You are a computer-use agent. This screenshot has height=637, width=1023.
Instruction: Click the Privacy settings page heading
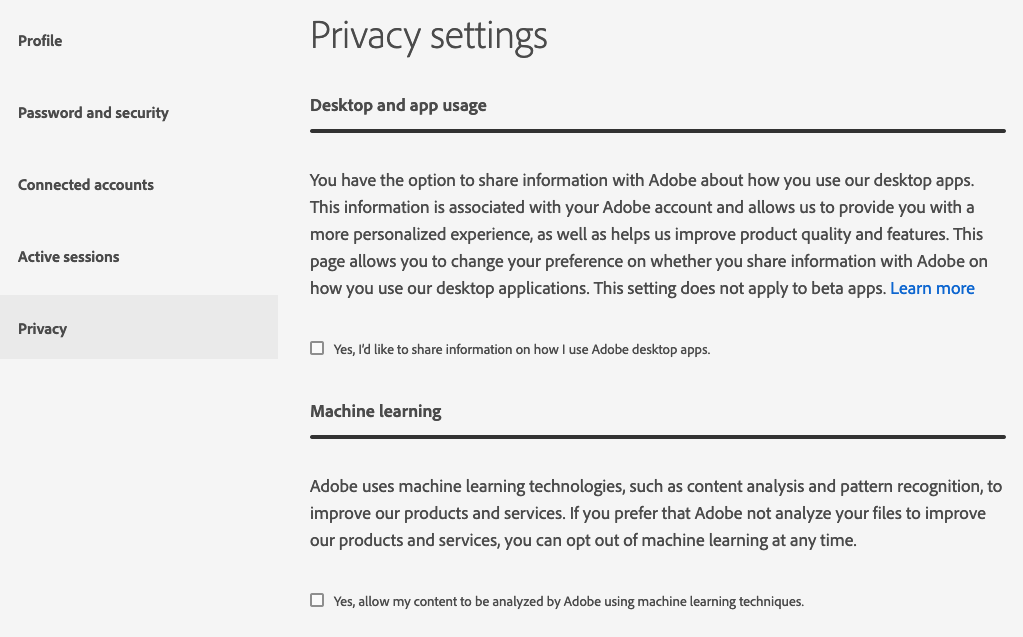pos(428,36)
